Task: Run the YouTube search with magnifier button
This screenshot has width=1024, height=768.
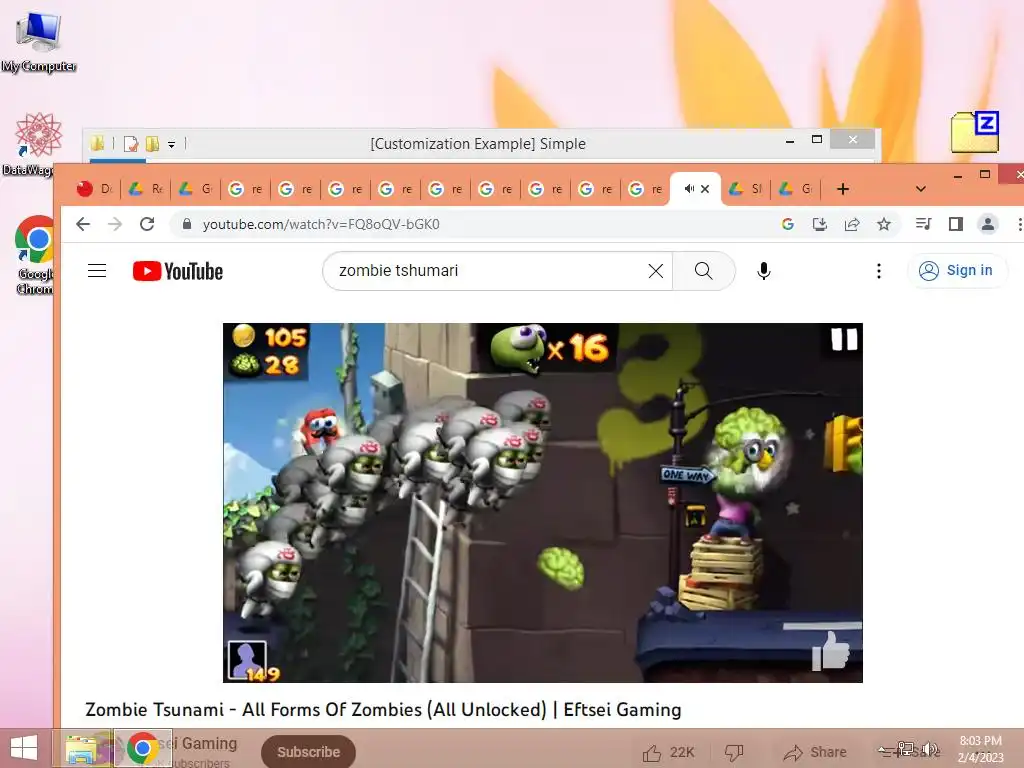Action: pos(704,270)
